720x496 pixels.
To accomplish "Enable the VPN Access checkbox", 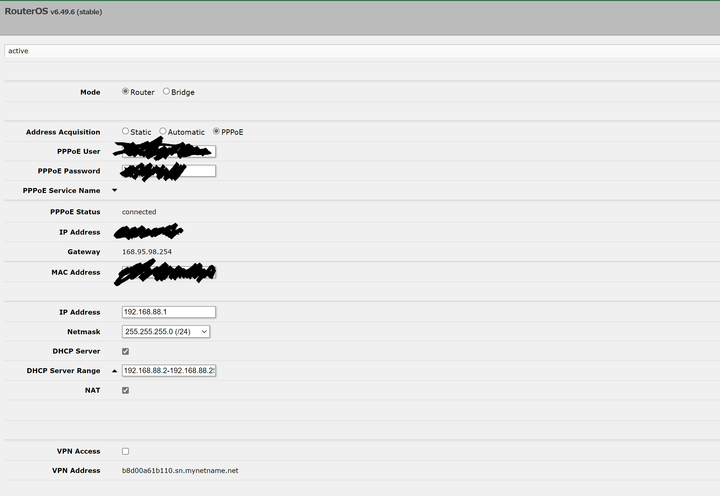I will point(125,451).
